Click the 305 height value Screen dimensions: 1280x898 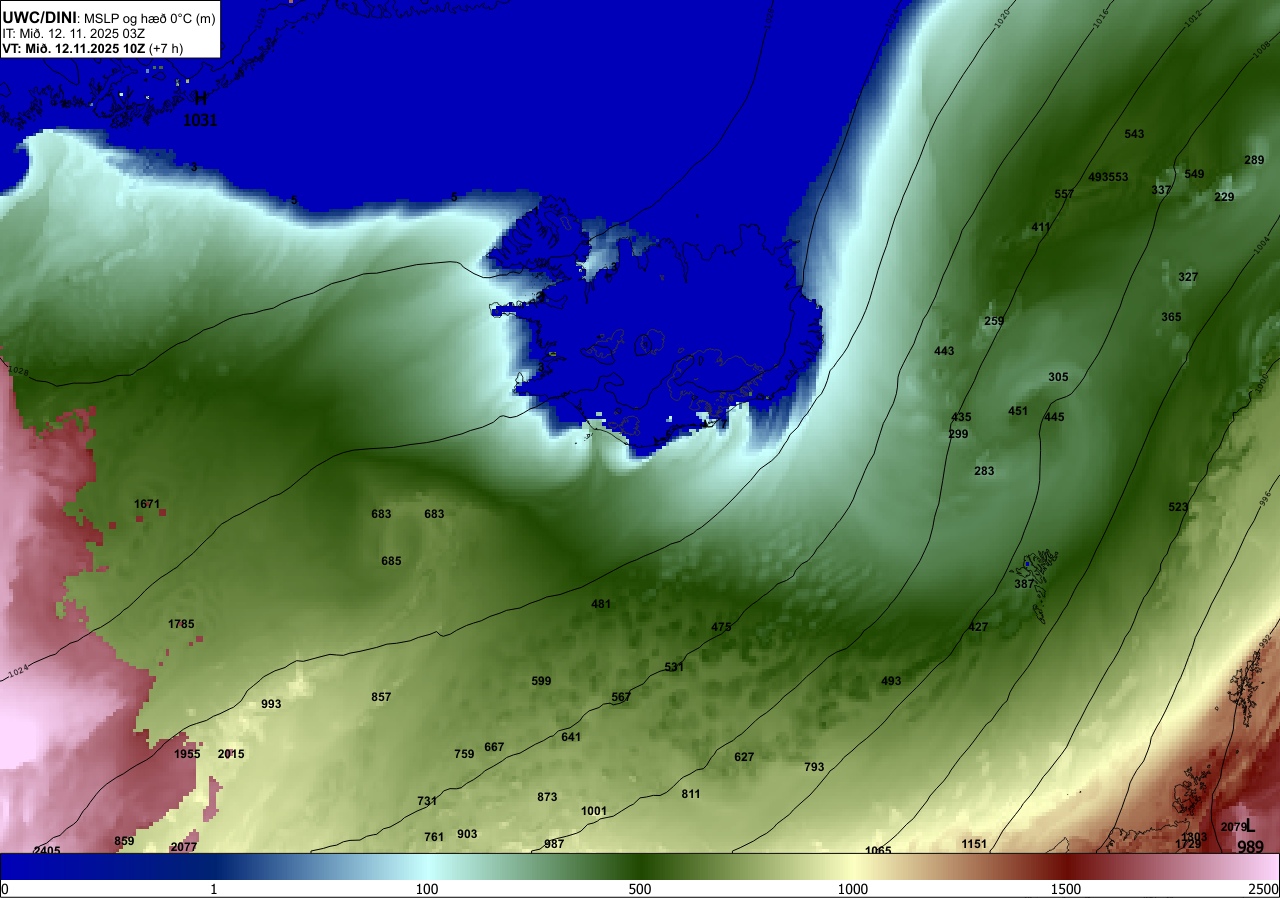1058,377
